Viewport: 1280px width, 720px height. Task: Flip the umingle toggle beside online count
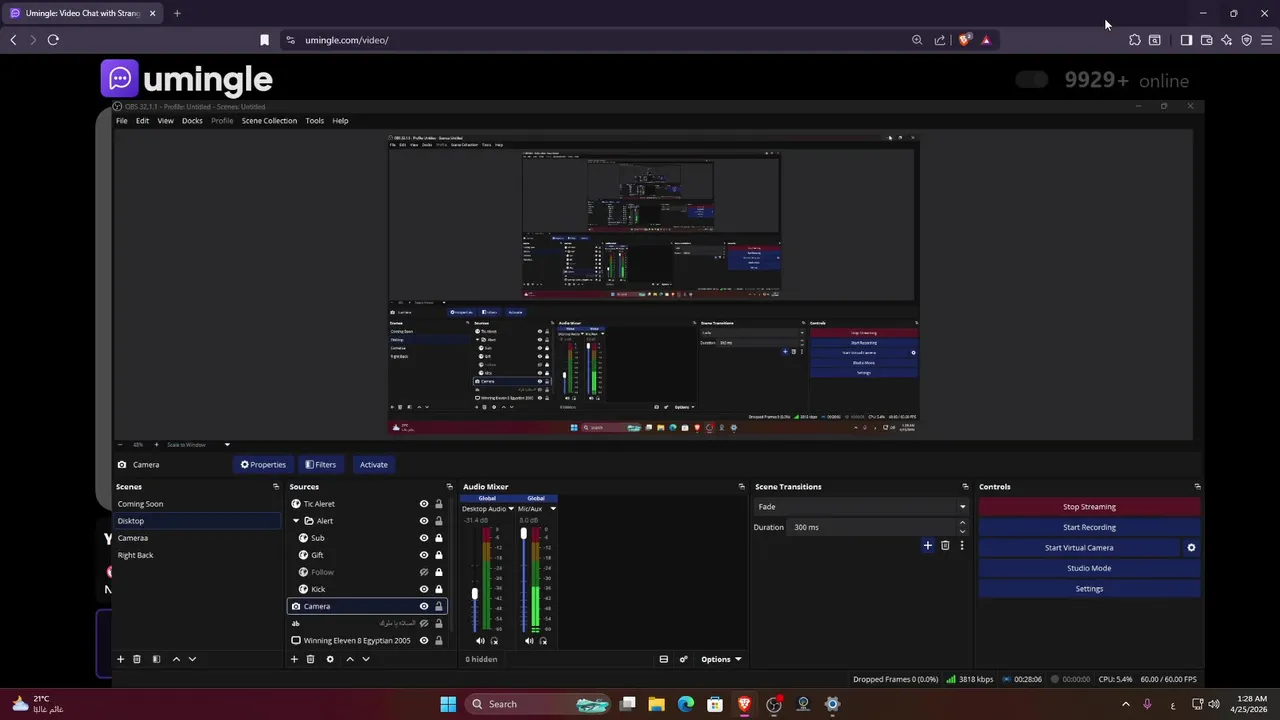coord(1032,80)
